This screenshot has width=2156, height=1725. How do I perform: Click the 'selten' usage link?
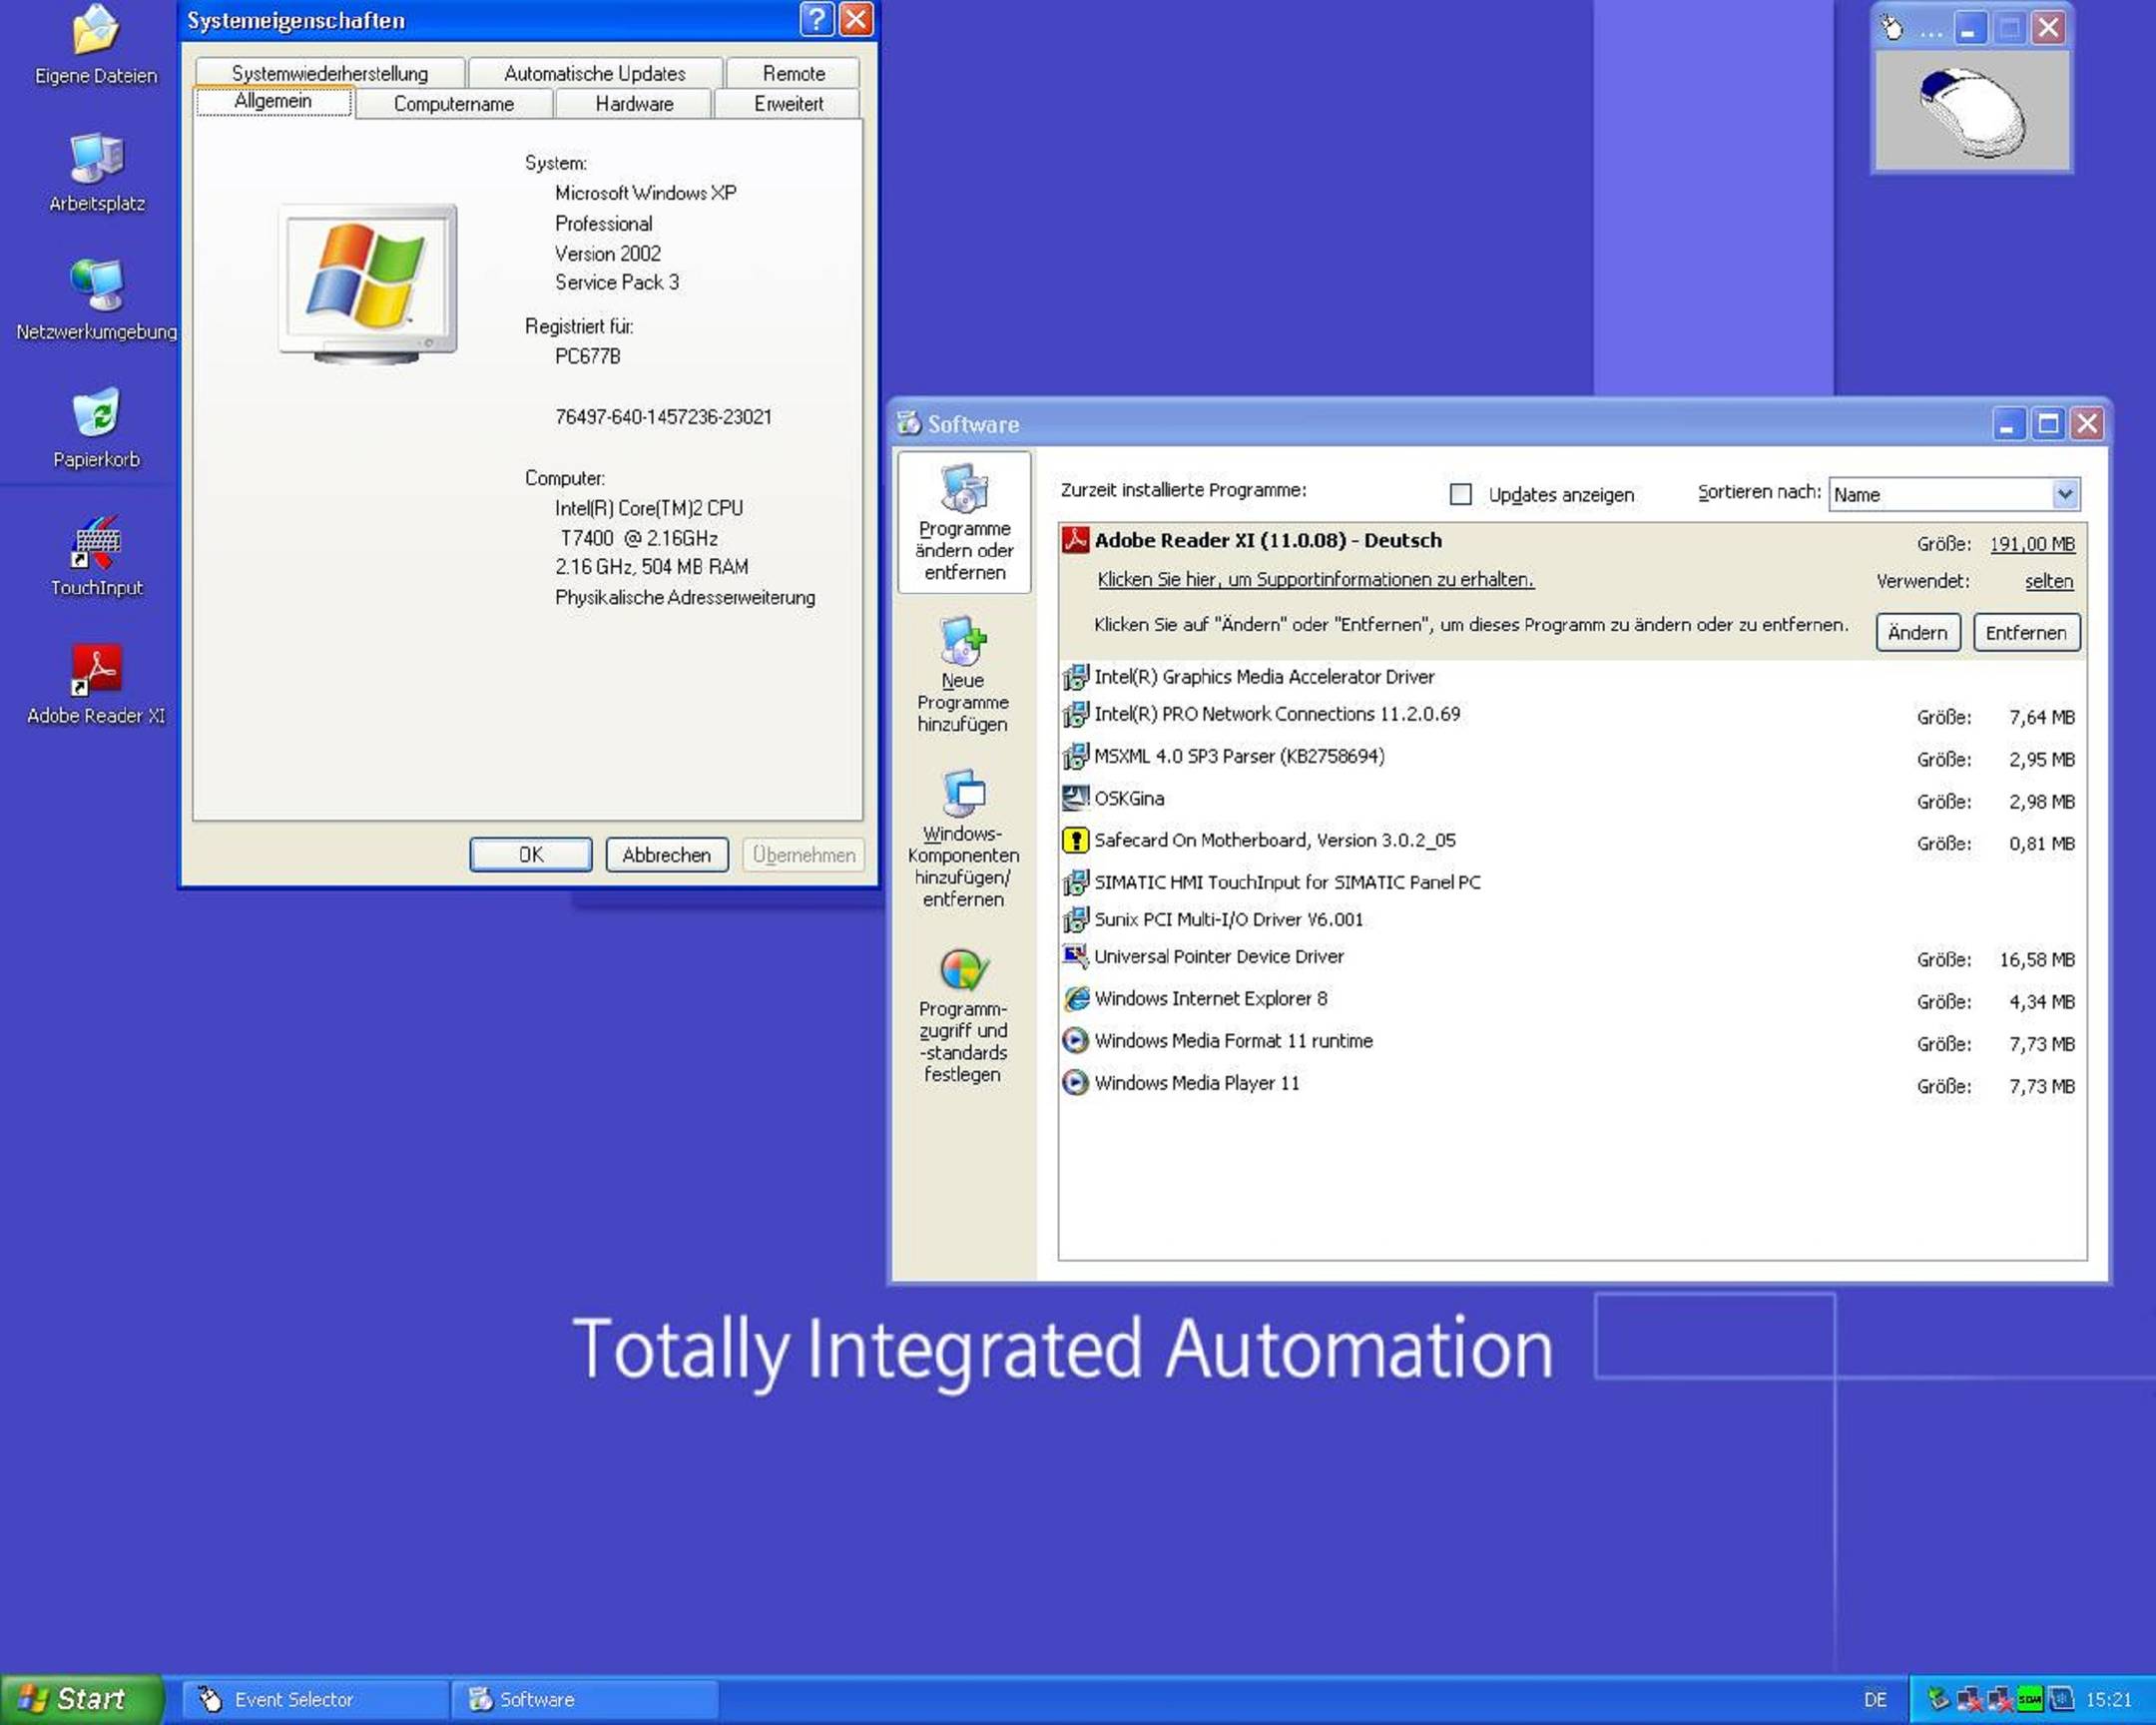pos(2048,581)
